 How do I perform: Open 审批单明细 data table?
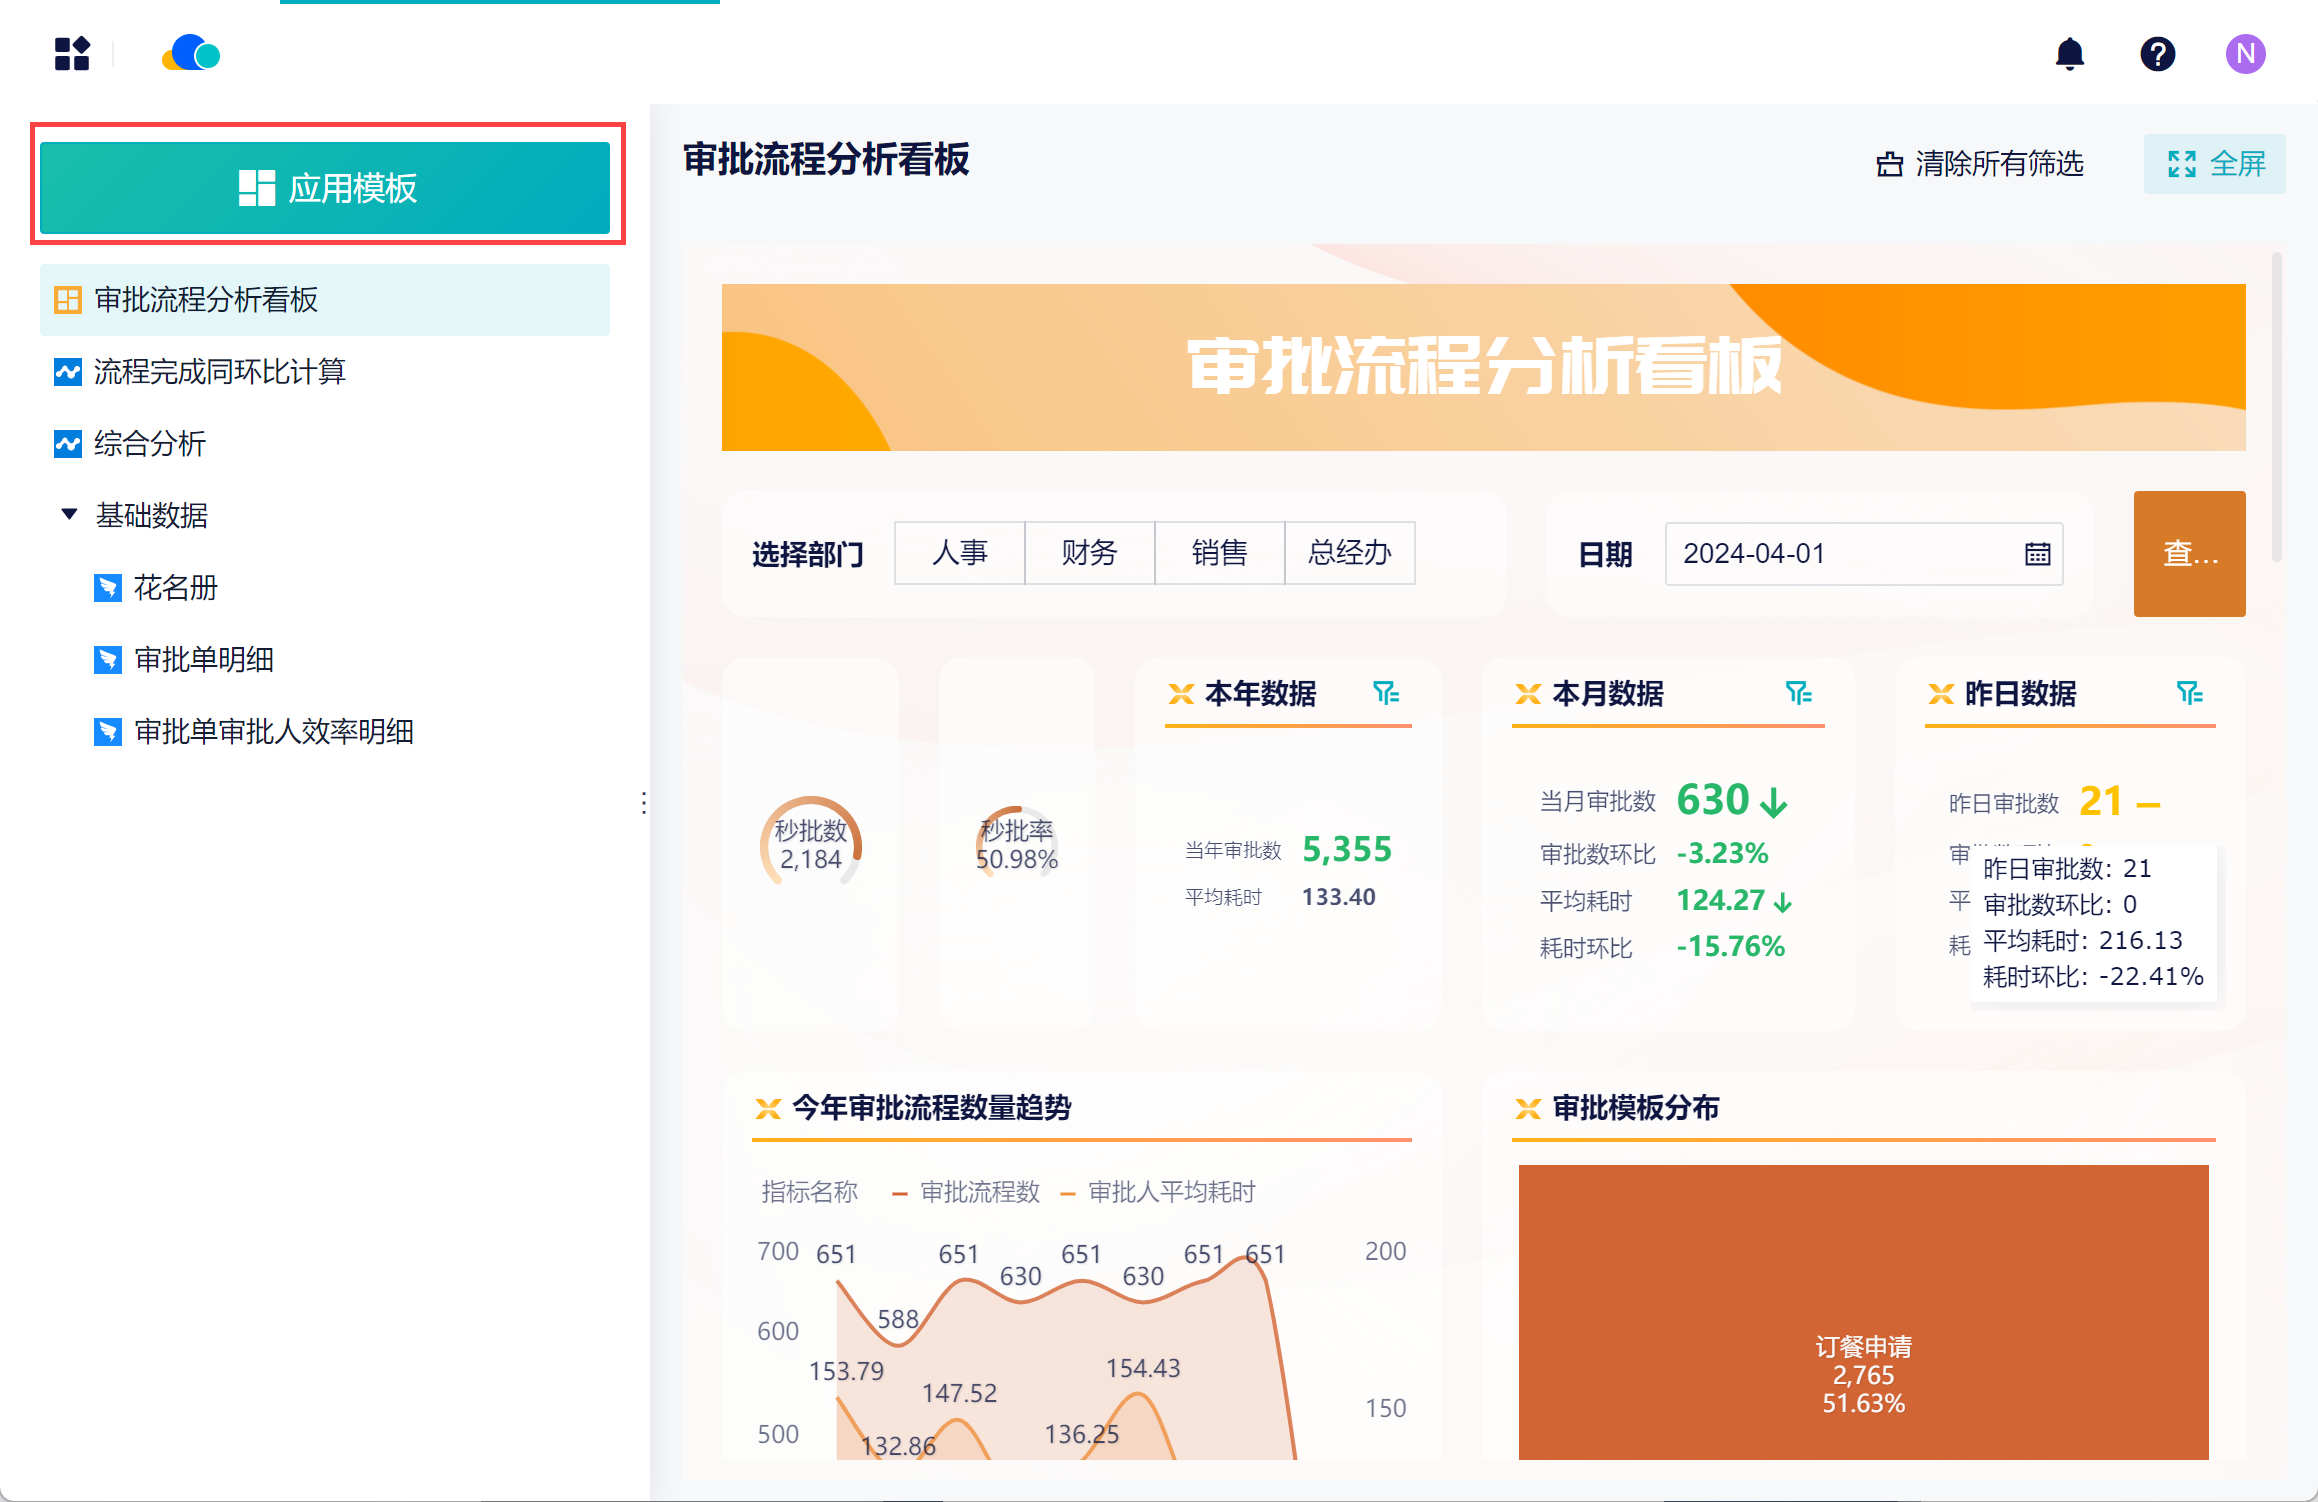tap(204, 660)
